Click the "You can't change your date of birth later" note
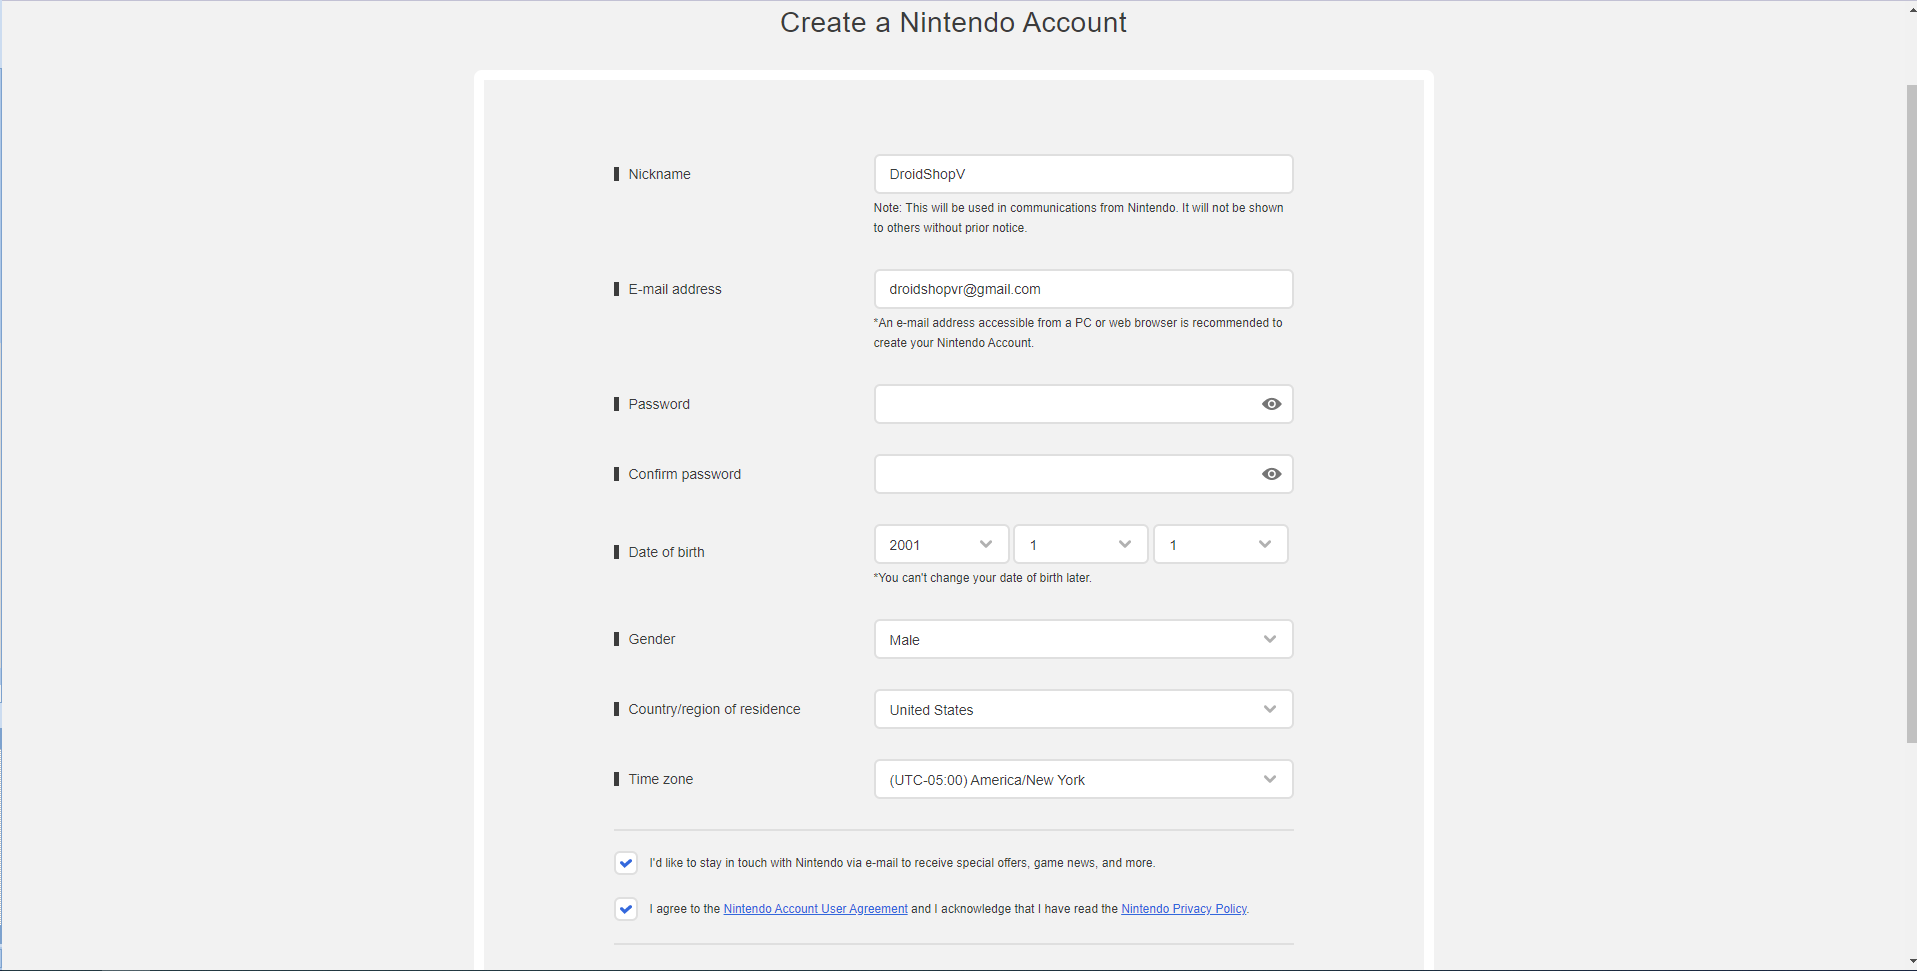 coord(982,578)
